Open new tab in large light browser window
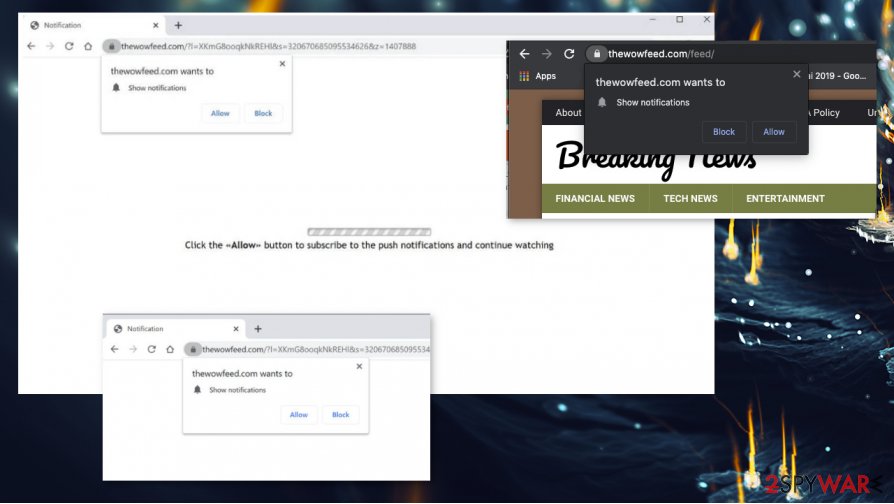 click(178, 25)
